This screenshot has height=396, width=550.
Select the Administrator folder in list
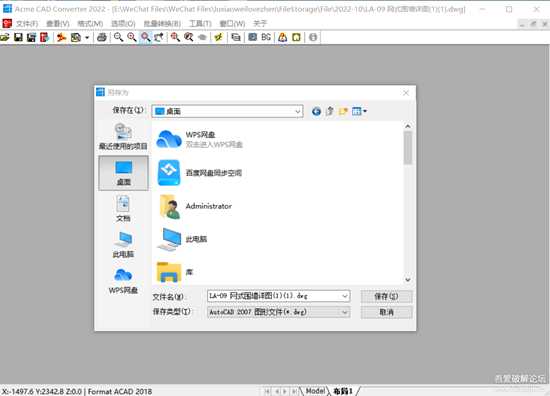[x=195, y=206]
